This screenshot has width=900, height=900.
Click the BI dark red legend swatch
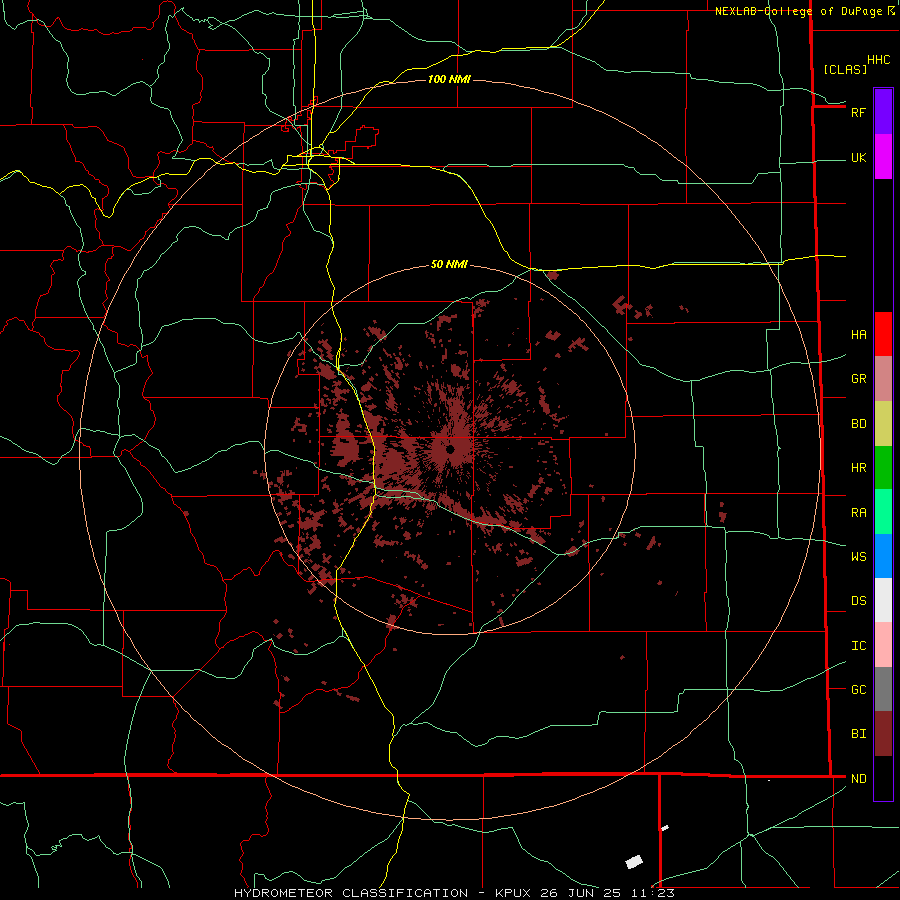883,734
